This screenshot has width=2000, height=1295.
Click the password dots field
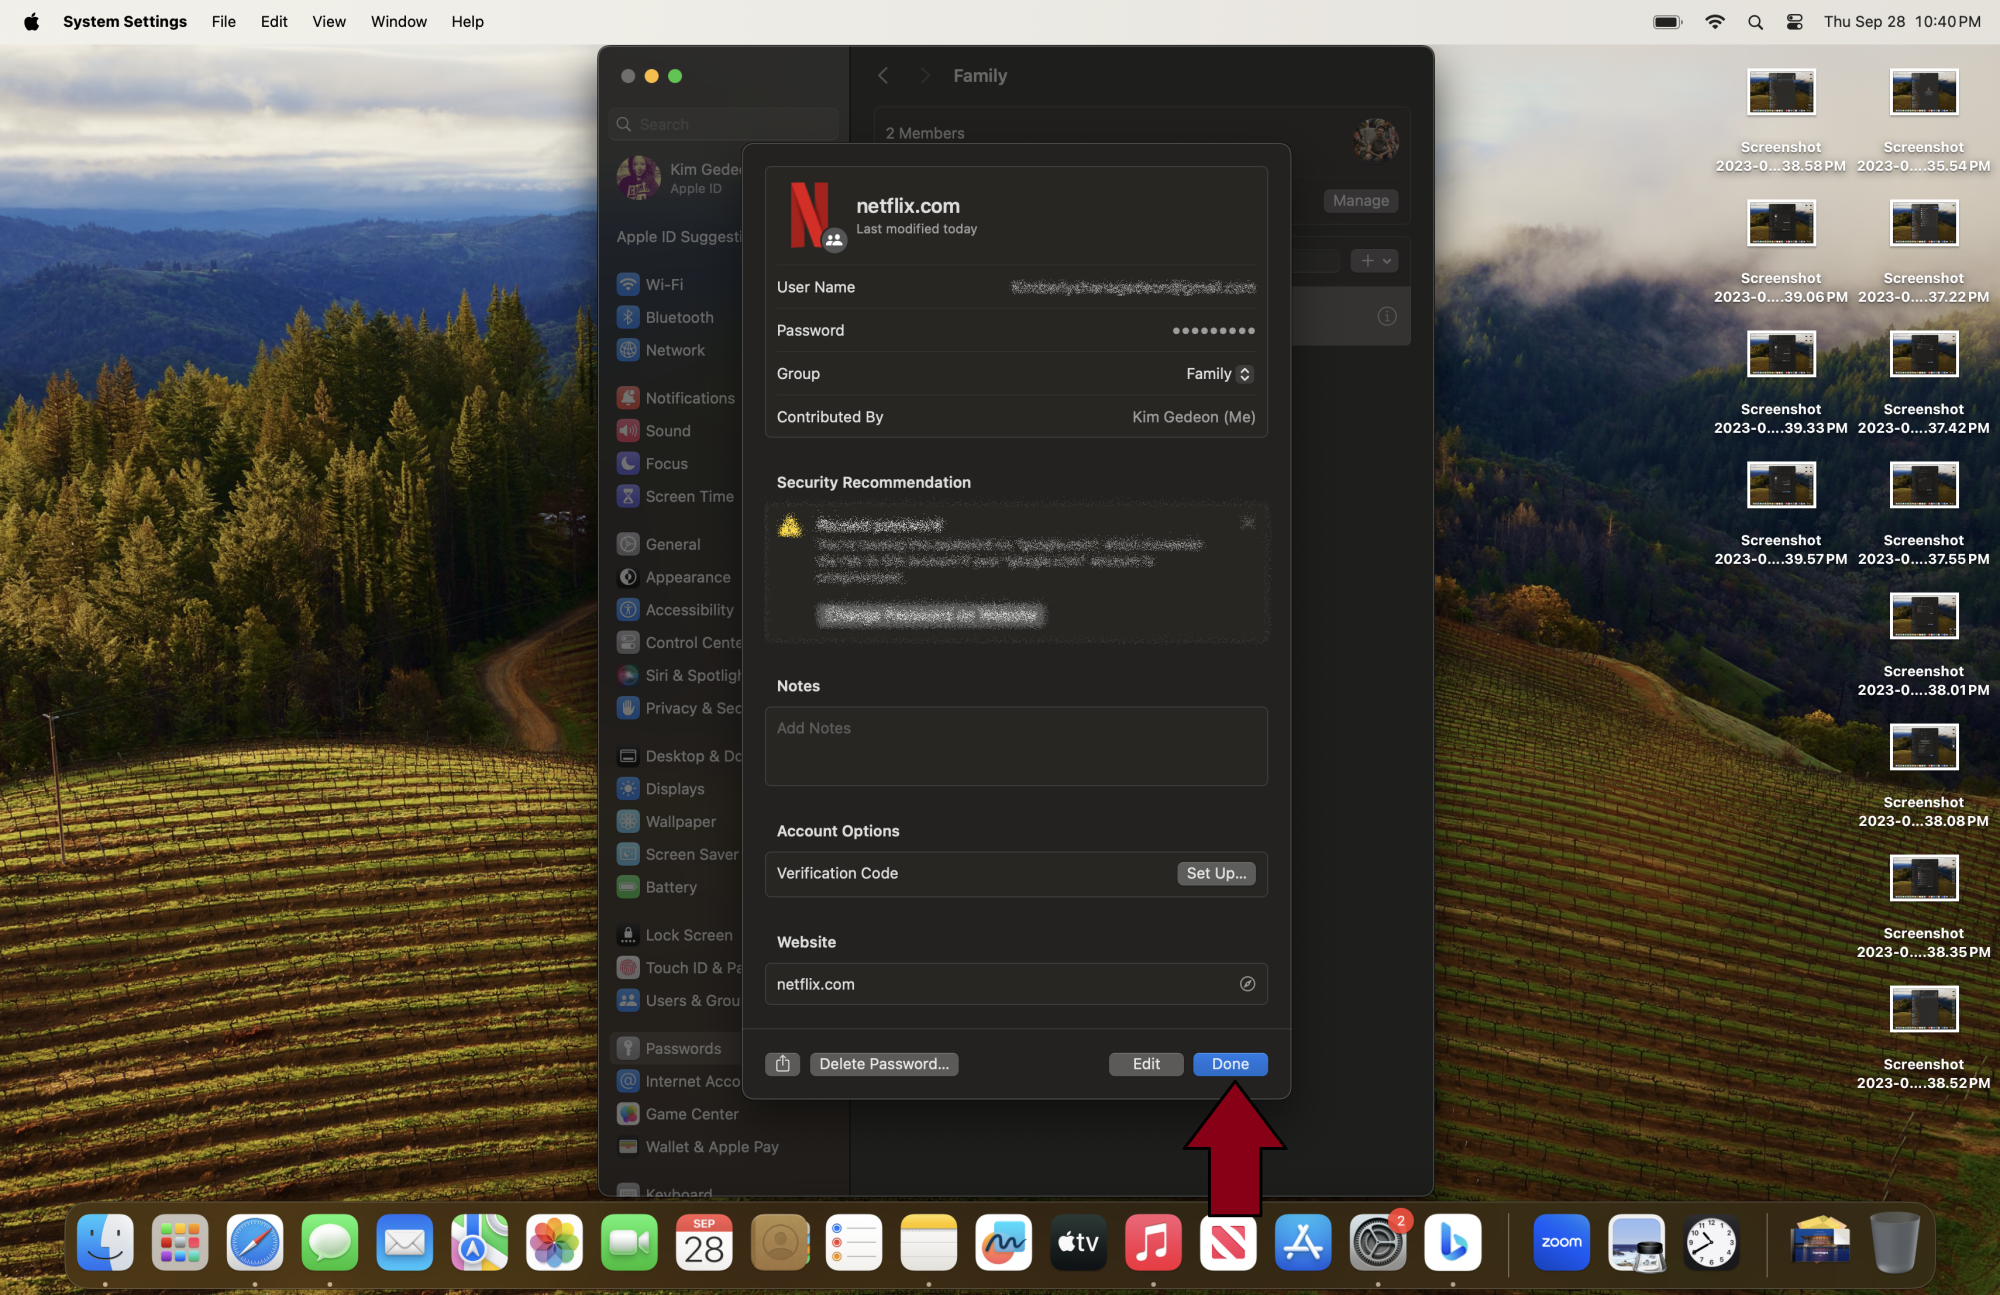1213,330
